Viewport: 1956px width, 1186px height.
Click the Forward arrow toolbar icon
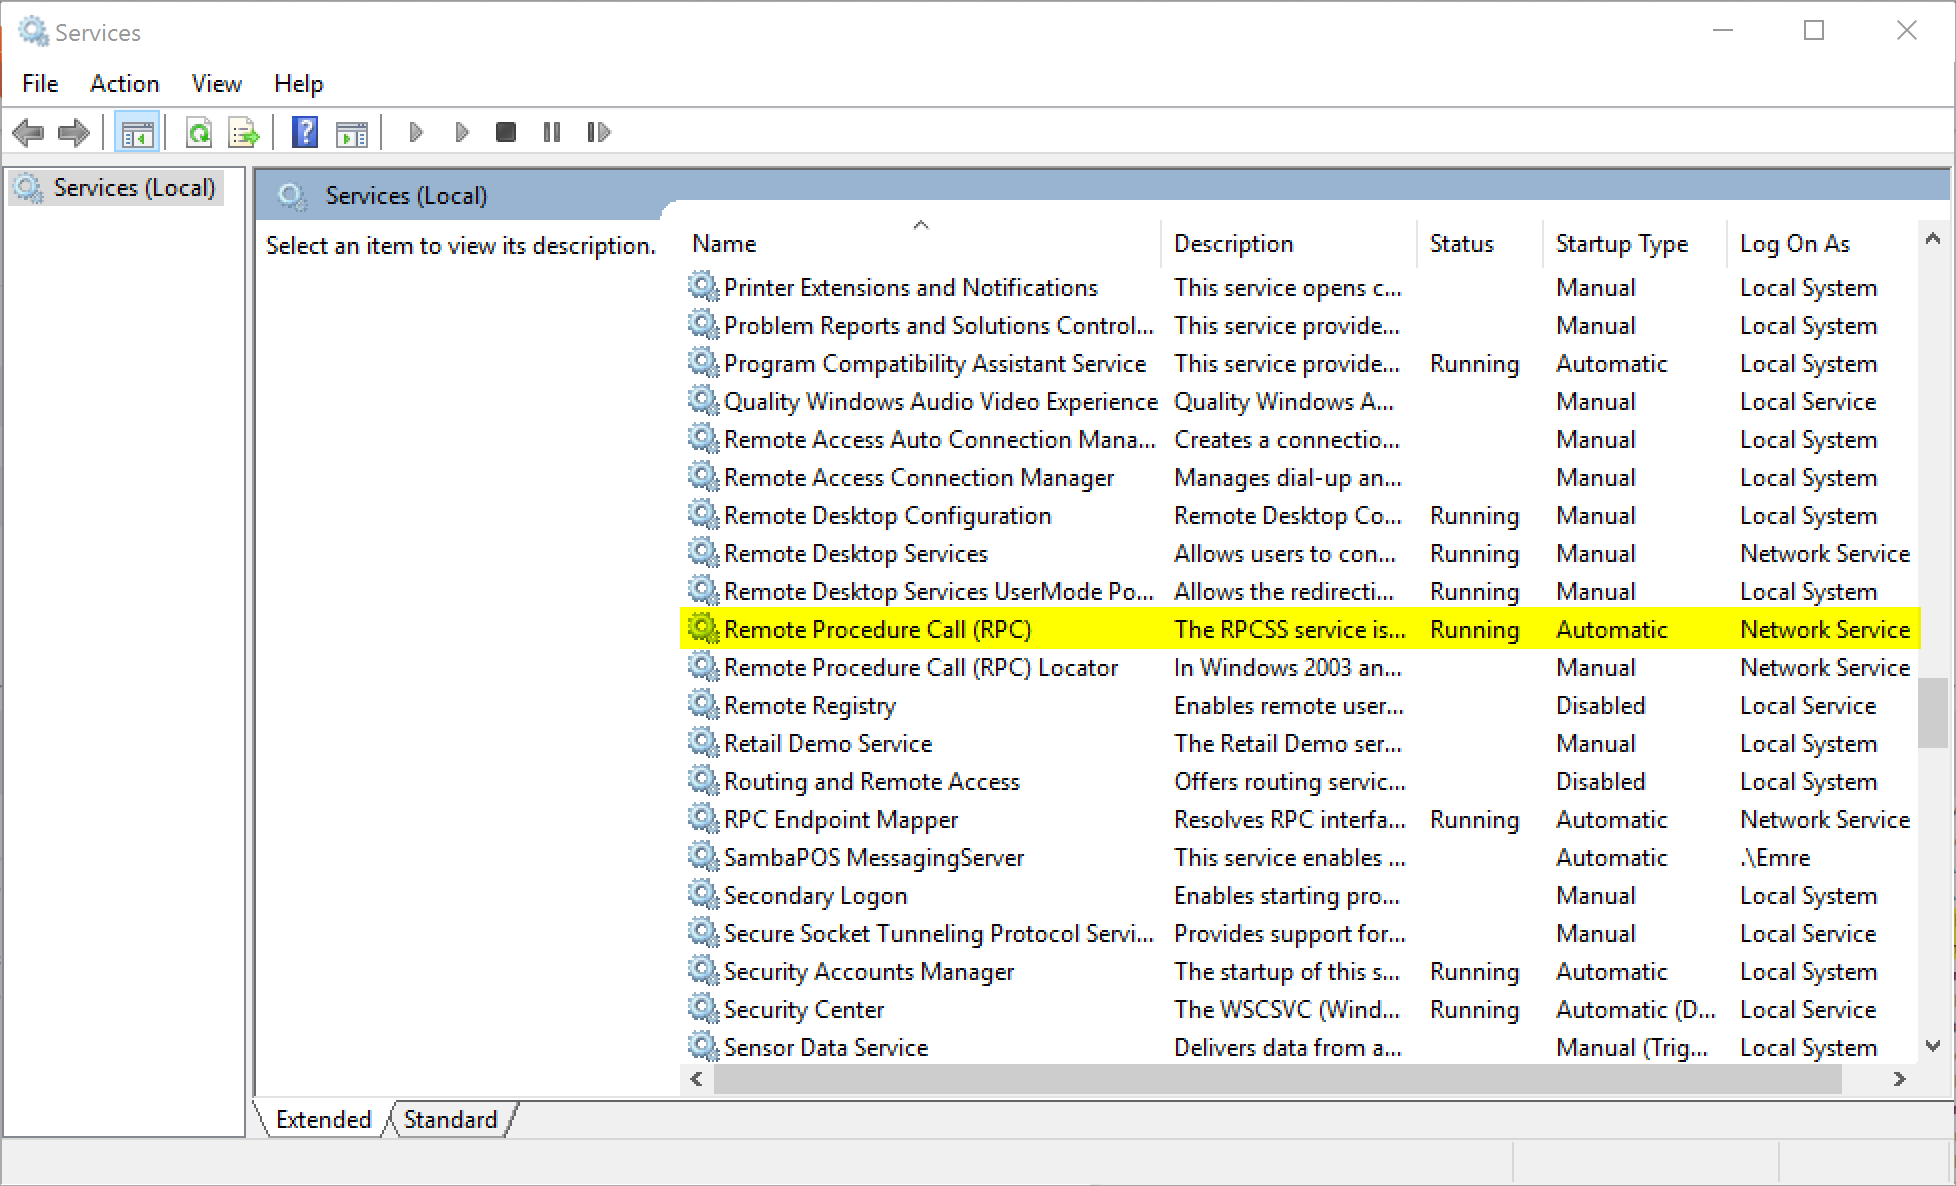click(x=74, y=132)
